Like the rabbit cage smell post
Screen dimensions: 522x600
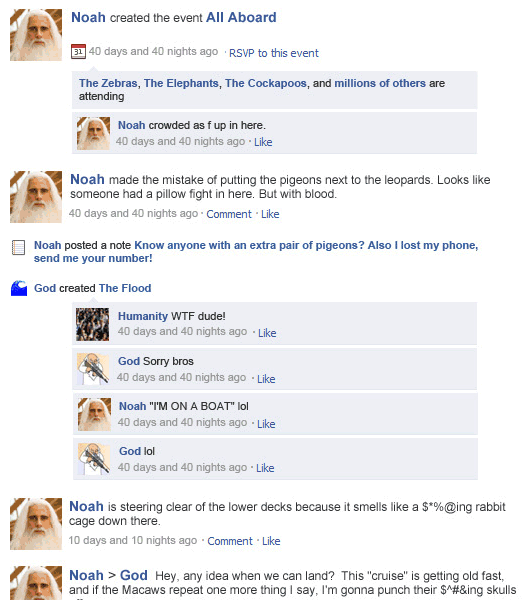click(271, 541)
